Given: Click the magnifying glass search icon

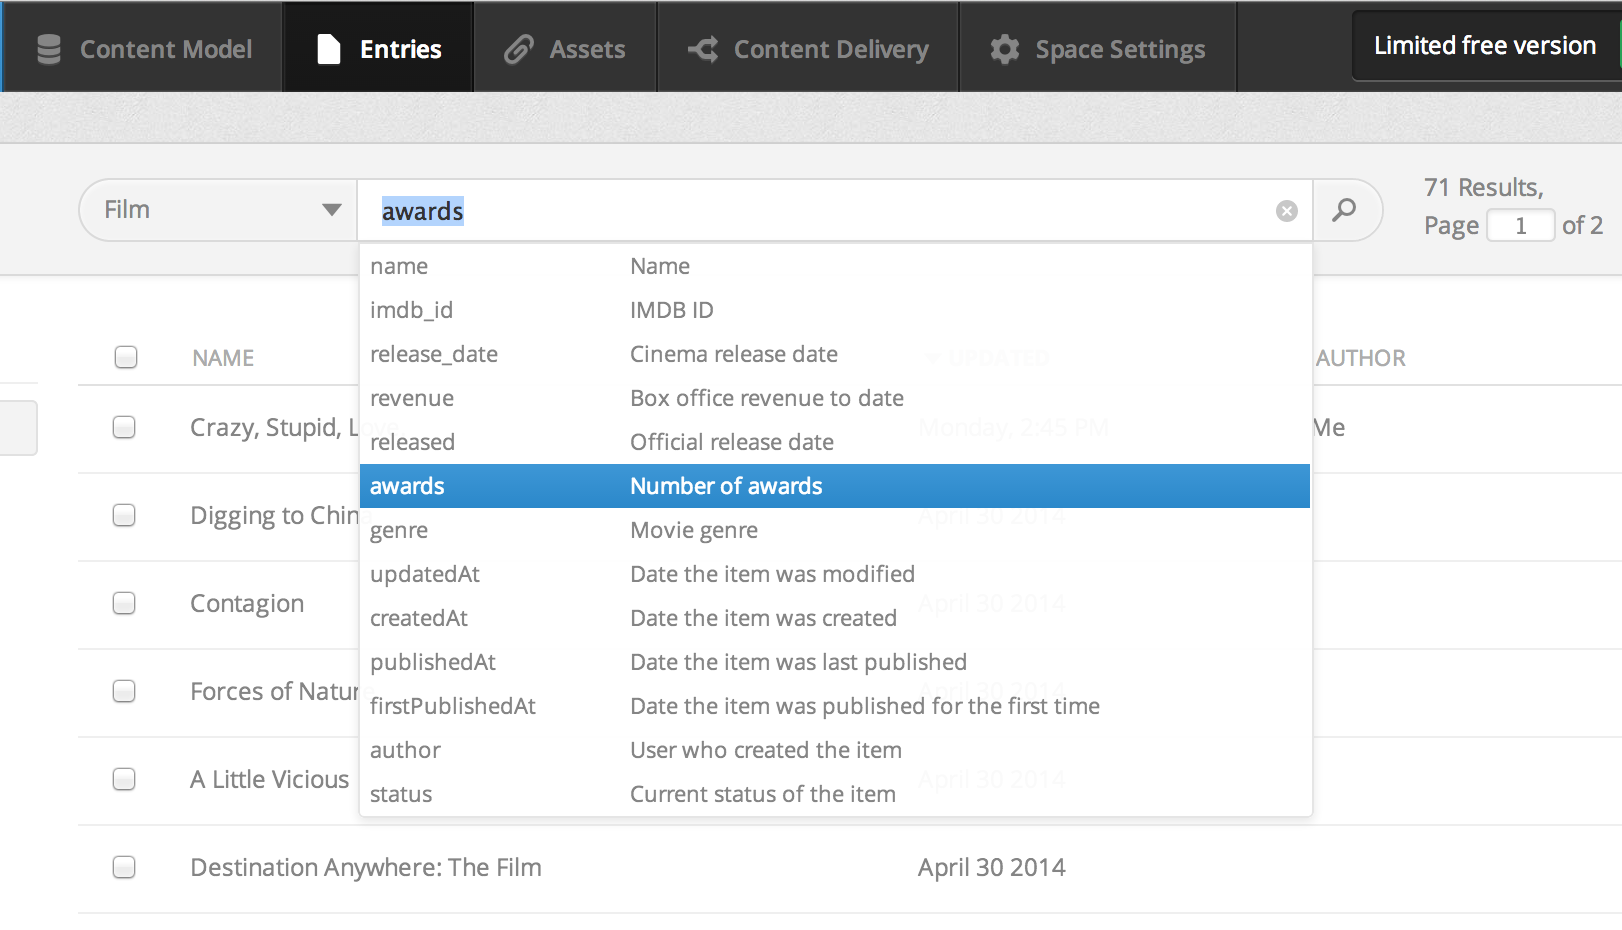Looking at the screenshot, I should pyautogui.click(x=1345, y=210).
